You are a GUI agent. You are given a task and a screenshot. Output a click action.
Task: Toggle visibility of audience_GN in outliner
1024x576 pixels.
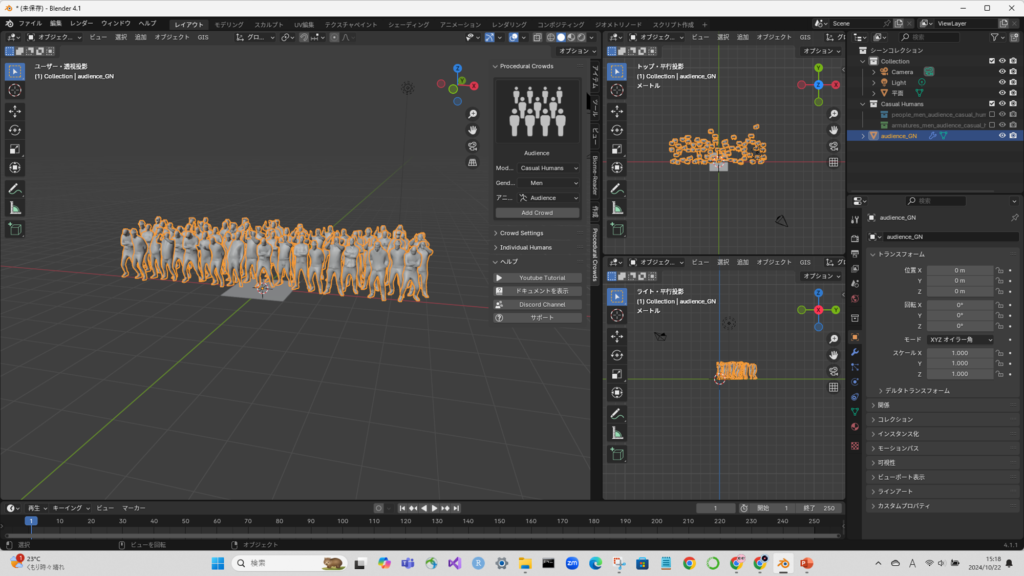tap(1002, 135)
